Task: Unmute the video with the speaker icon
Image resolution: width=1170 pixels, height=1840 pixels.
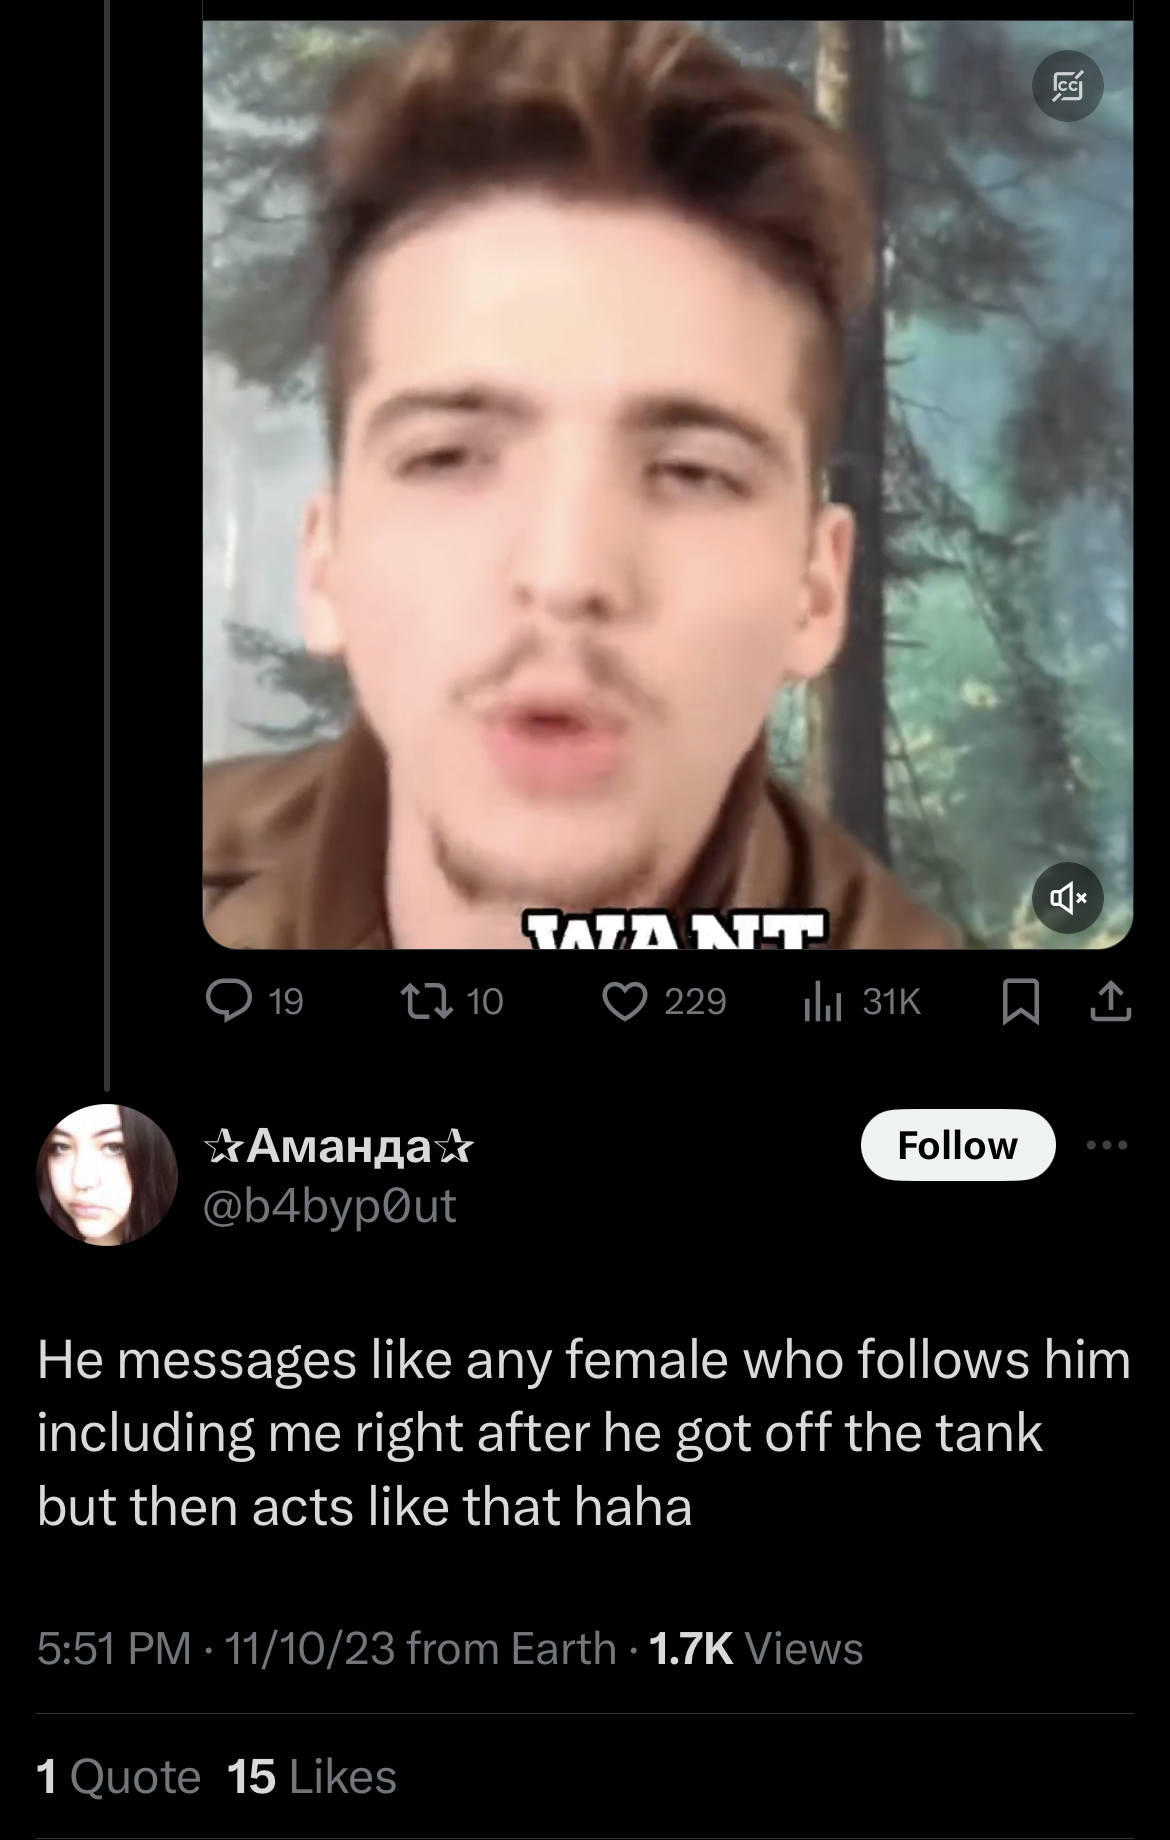Action: click(x=1068, y=898)
